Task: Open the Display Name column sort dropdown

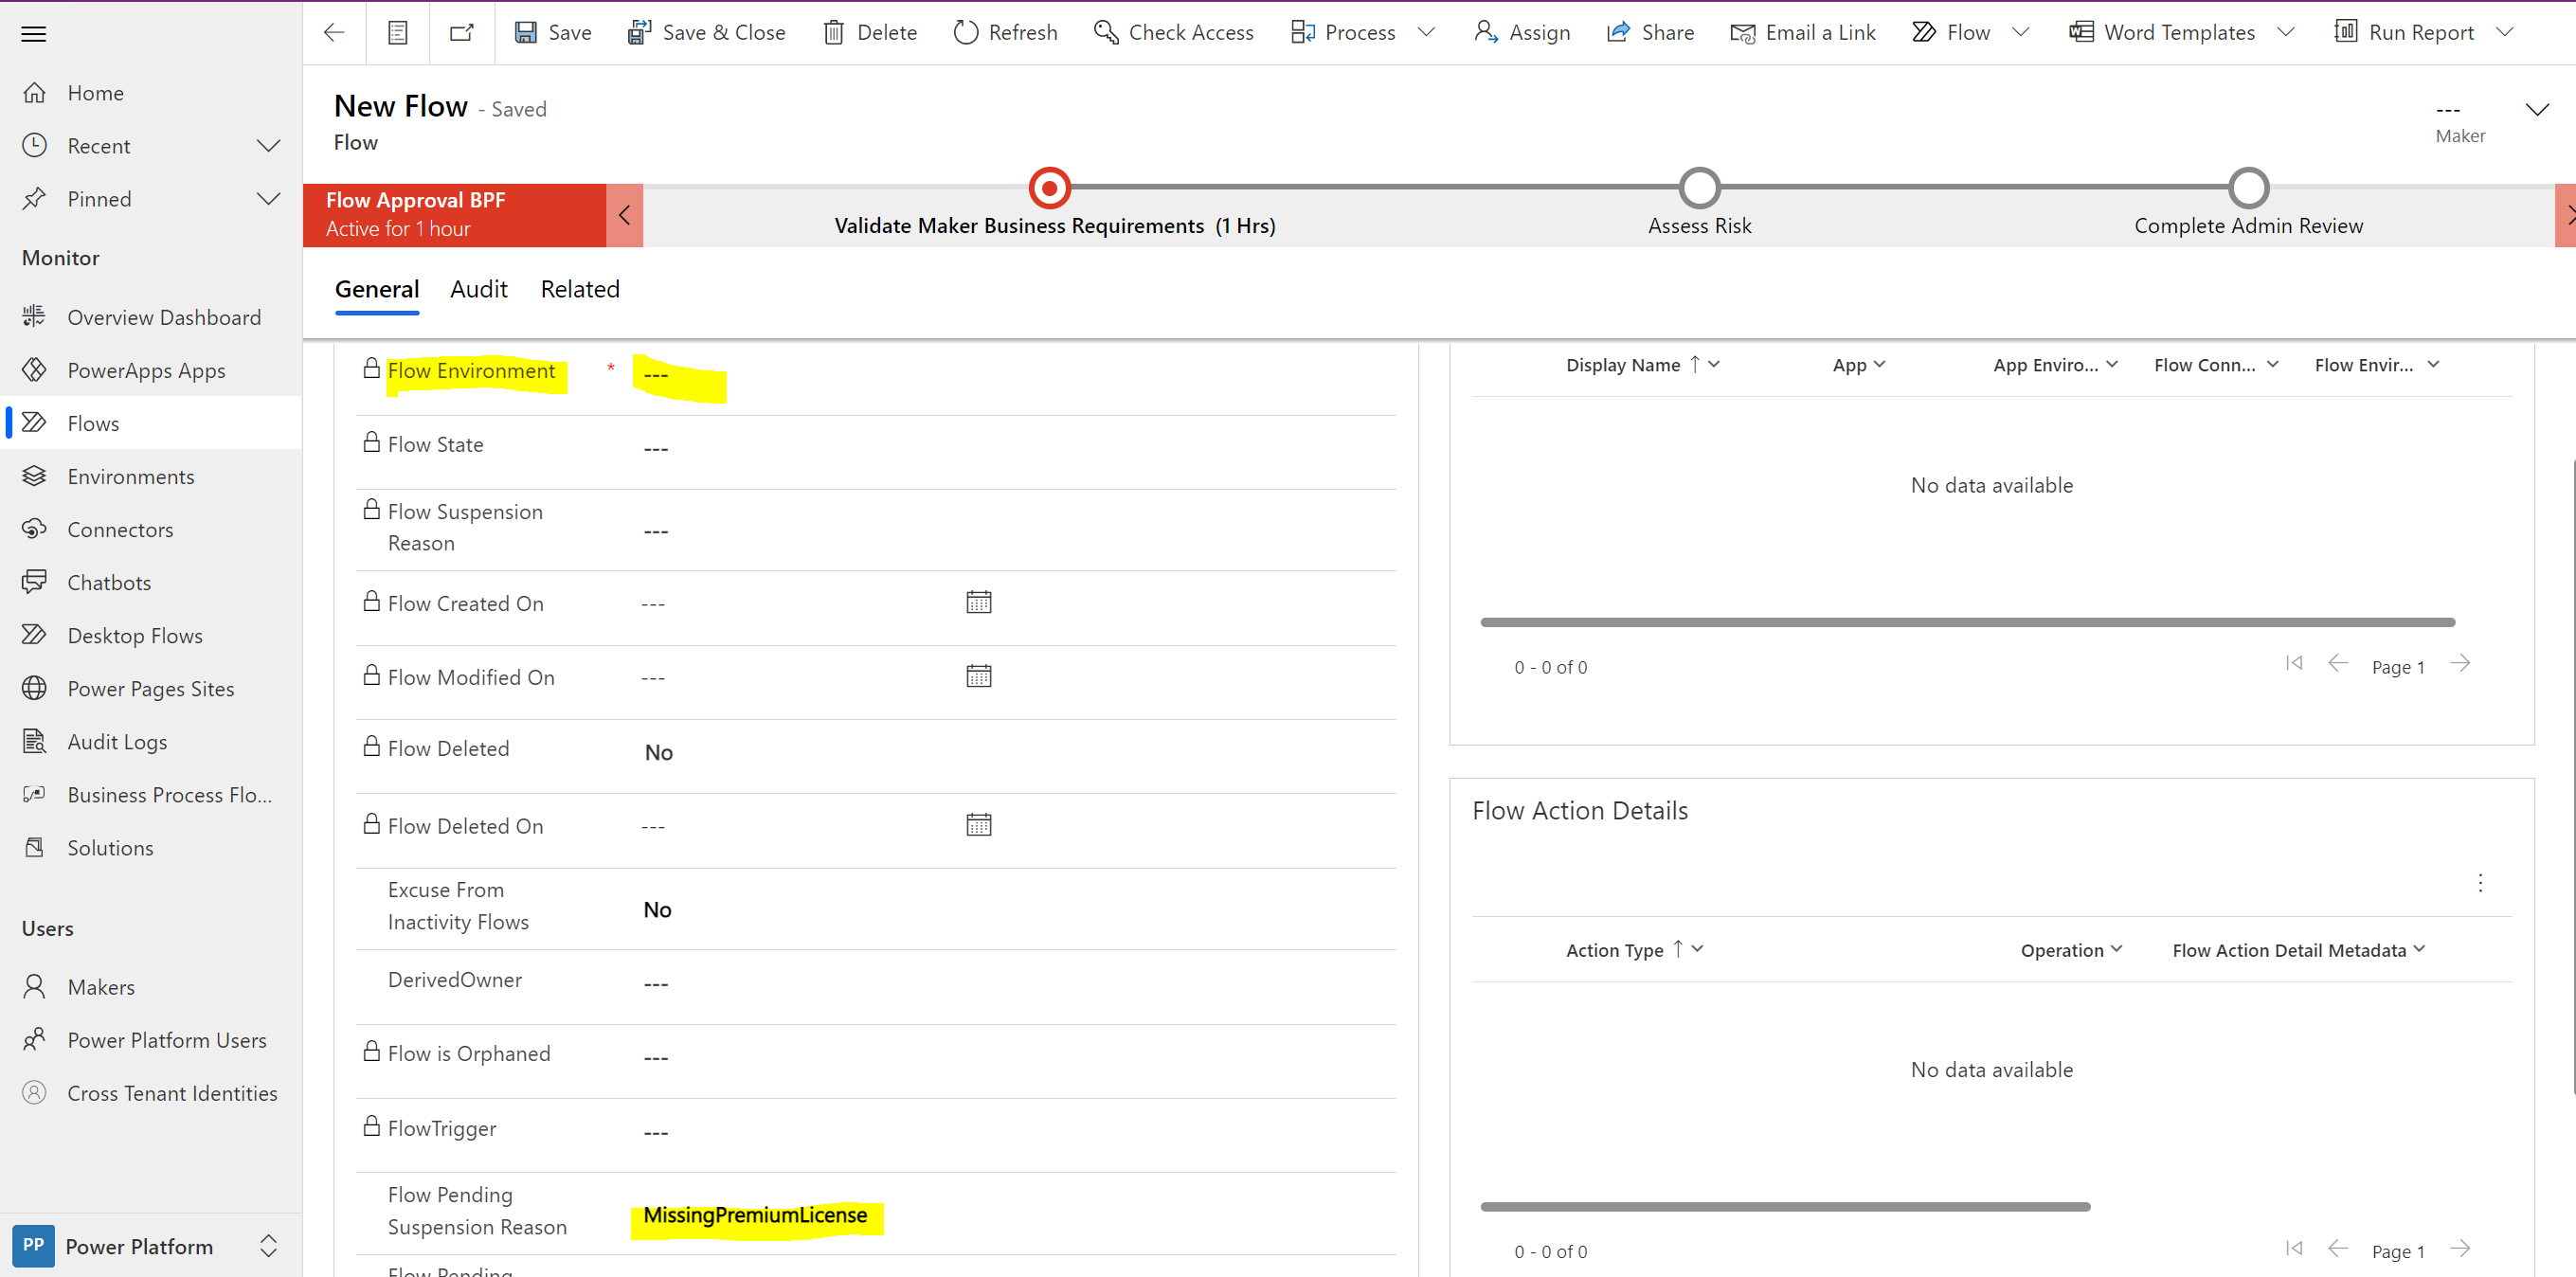Action: (x=1714, y=364)
